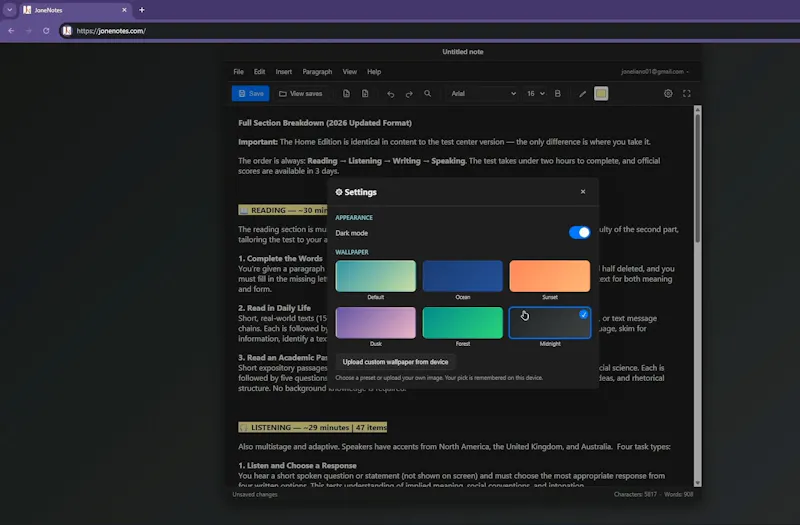Click the first document export icon
Viewport: 800px width, 525px height.
(346, 93)
